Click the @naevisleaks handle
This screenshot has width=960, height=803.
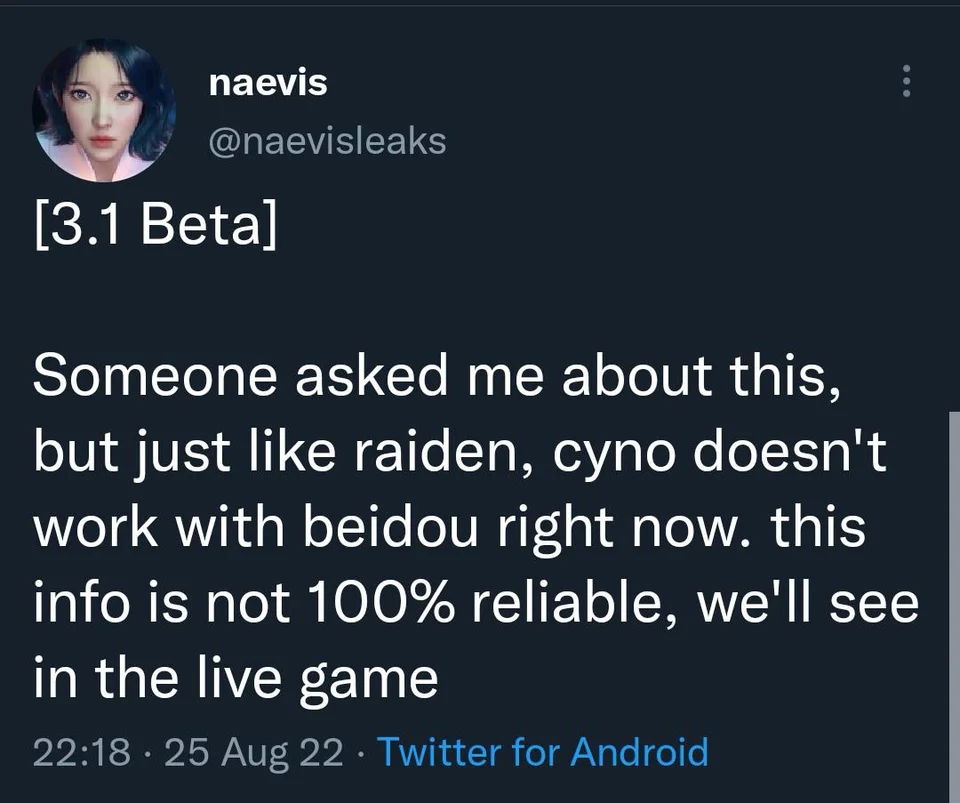[327, 141]
